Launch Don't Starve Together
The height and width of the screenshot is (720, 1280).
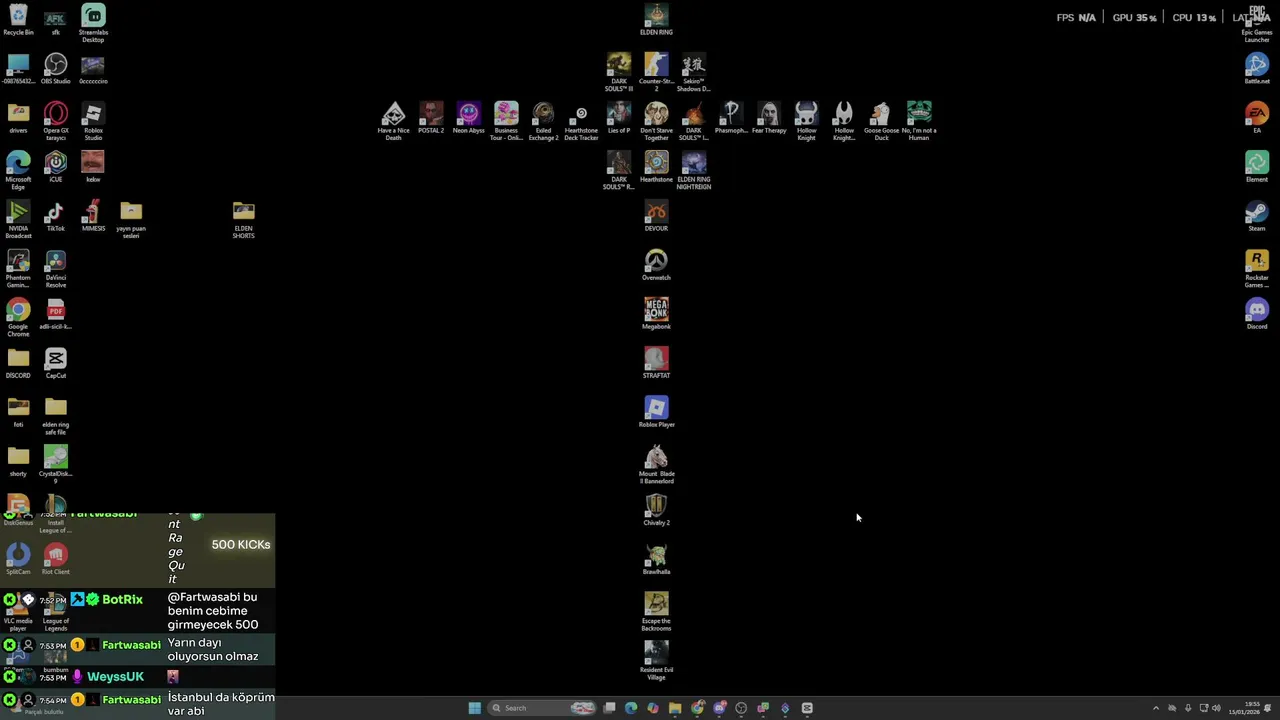tap(656, 121)
